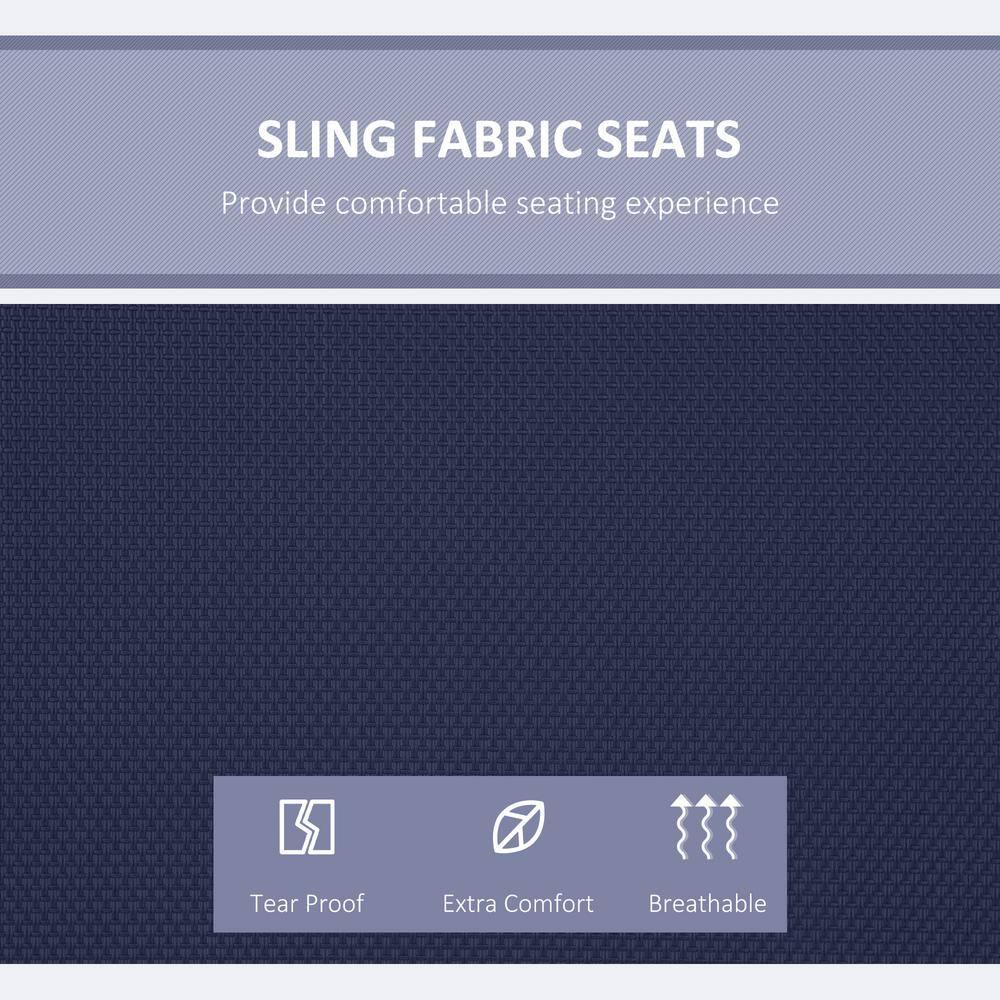Click the white strip below the banner
The image size is (1000, 1000).
click(x=500, y=297)
